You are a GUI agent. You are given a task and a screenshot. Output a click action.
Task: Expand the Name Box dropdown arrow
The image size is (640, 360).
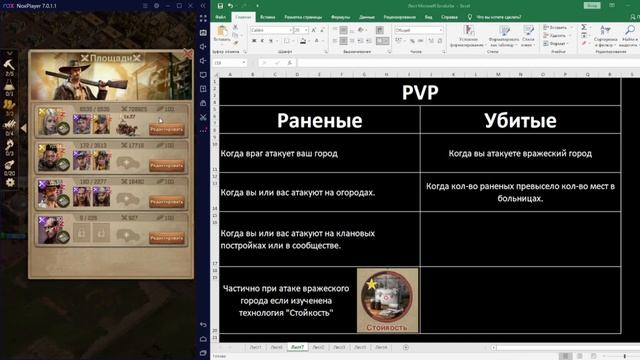pos(244,63)
